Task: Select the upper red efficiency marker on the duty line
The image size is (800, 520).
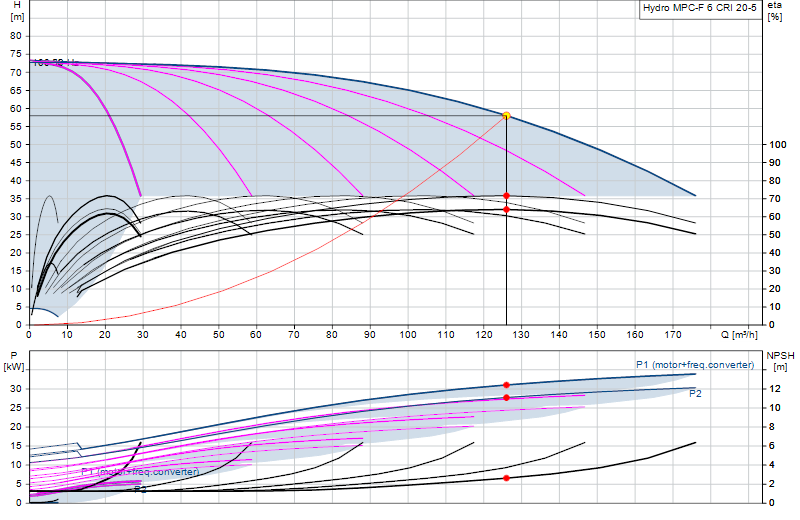Action: pos(506,196)
